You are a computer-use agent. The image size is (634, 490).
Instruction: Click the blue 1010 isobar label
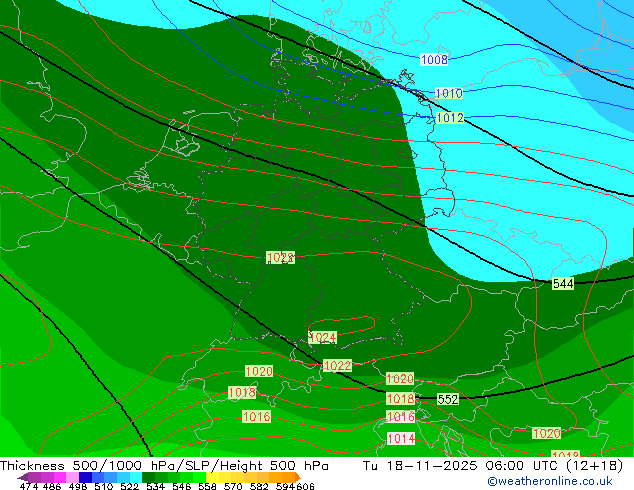449,93
